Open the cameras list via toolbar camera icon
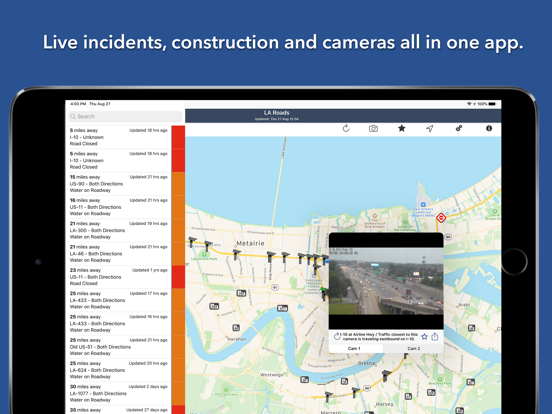 click(374, 128)
